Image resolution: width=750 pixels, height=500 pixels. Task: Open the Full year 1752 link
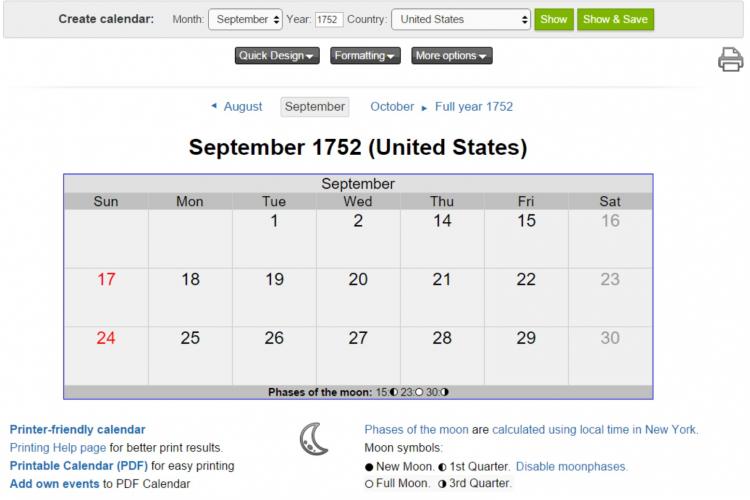coord(474,107)
